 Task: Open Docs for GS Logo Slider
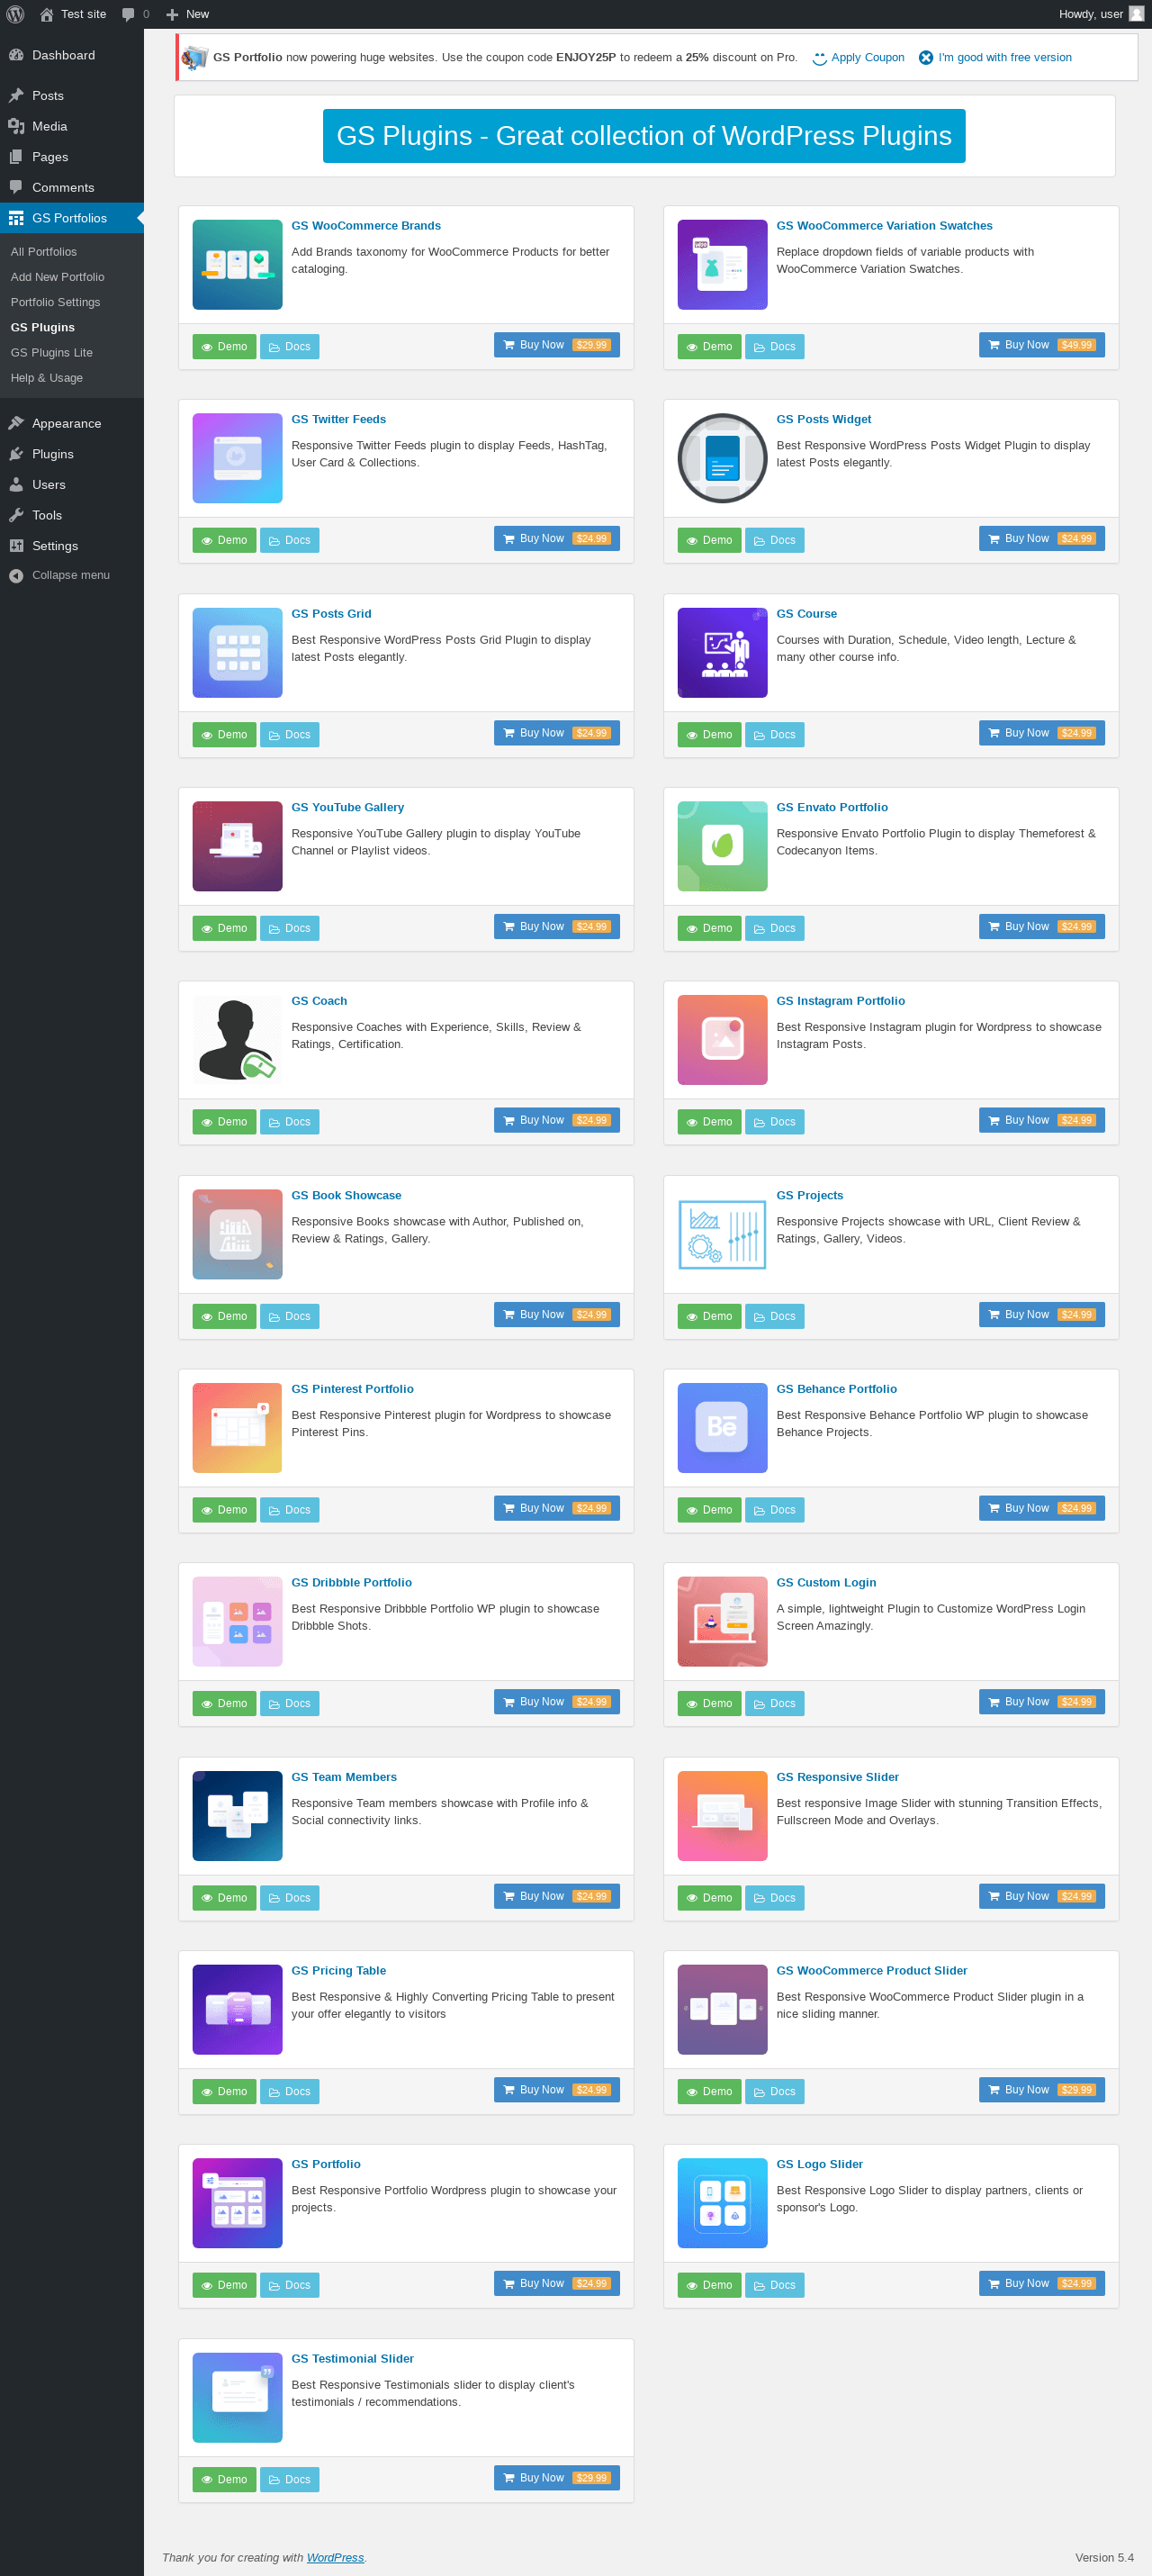click(x=775, y=2286)
